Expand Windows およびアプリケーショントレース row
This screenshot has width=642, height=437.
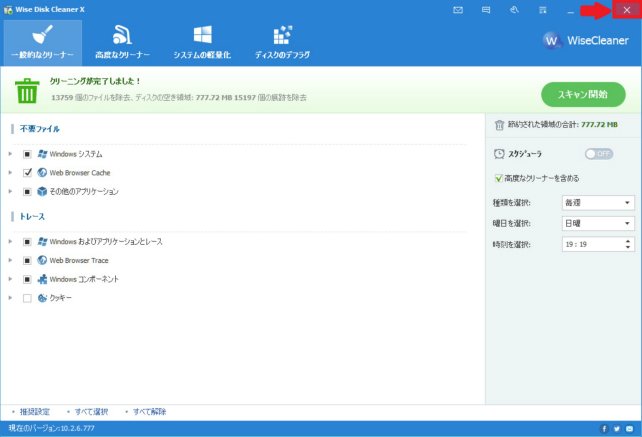tap(10, 242)
